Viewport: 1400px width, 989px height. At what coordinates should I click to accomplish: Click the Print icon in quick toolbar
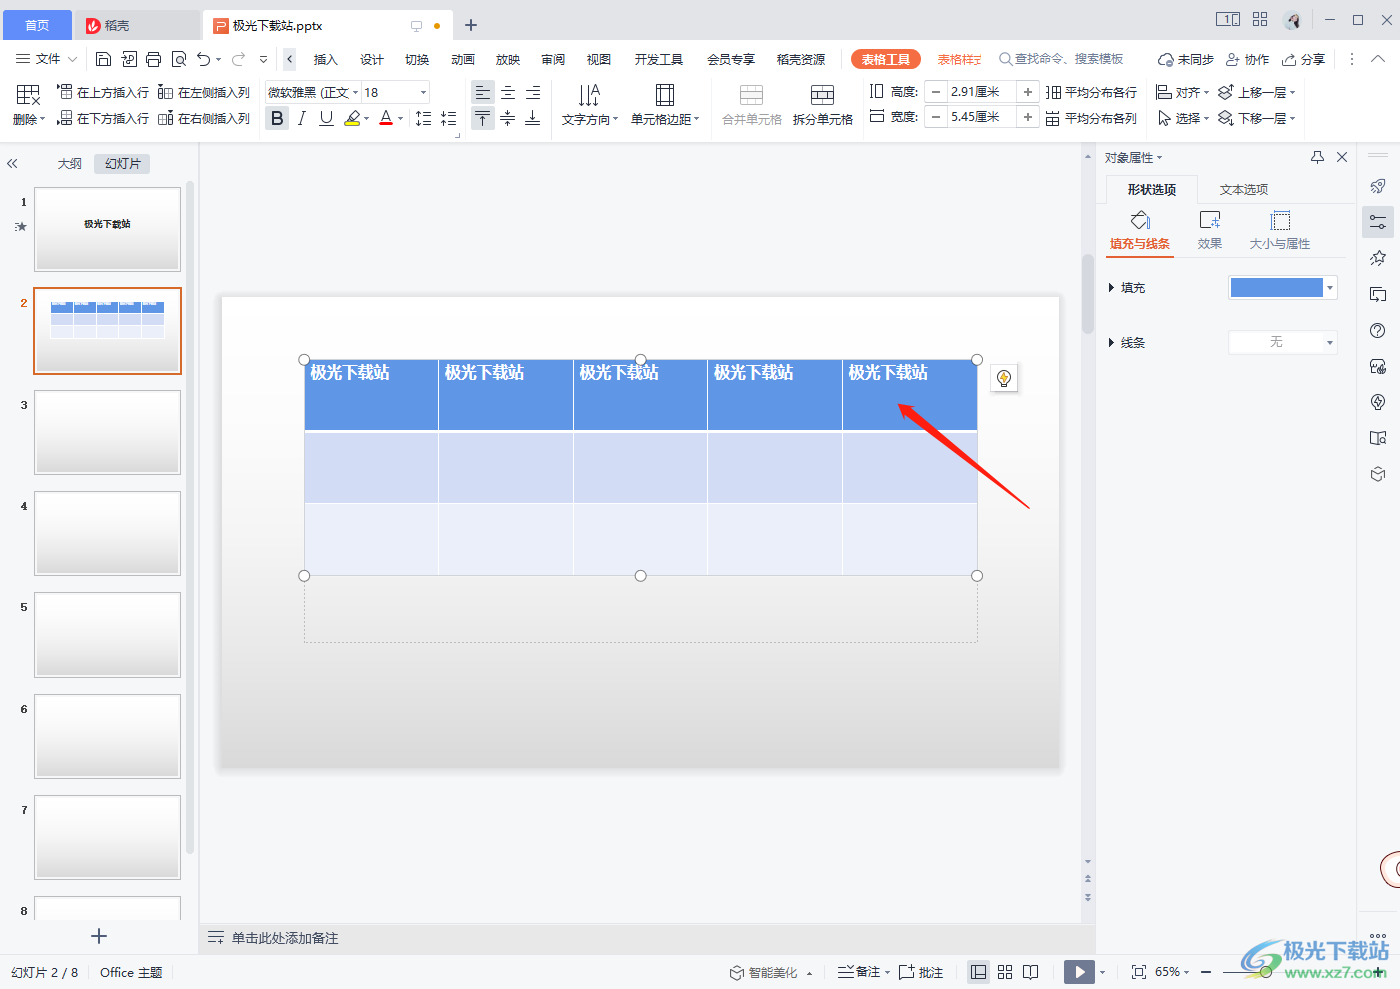[x=153, y=59]
